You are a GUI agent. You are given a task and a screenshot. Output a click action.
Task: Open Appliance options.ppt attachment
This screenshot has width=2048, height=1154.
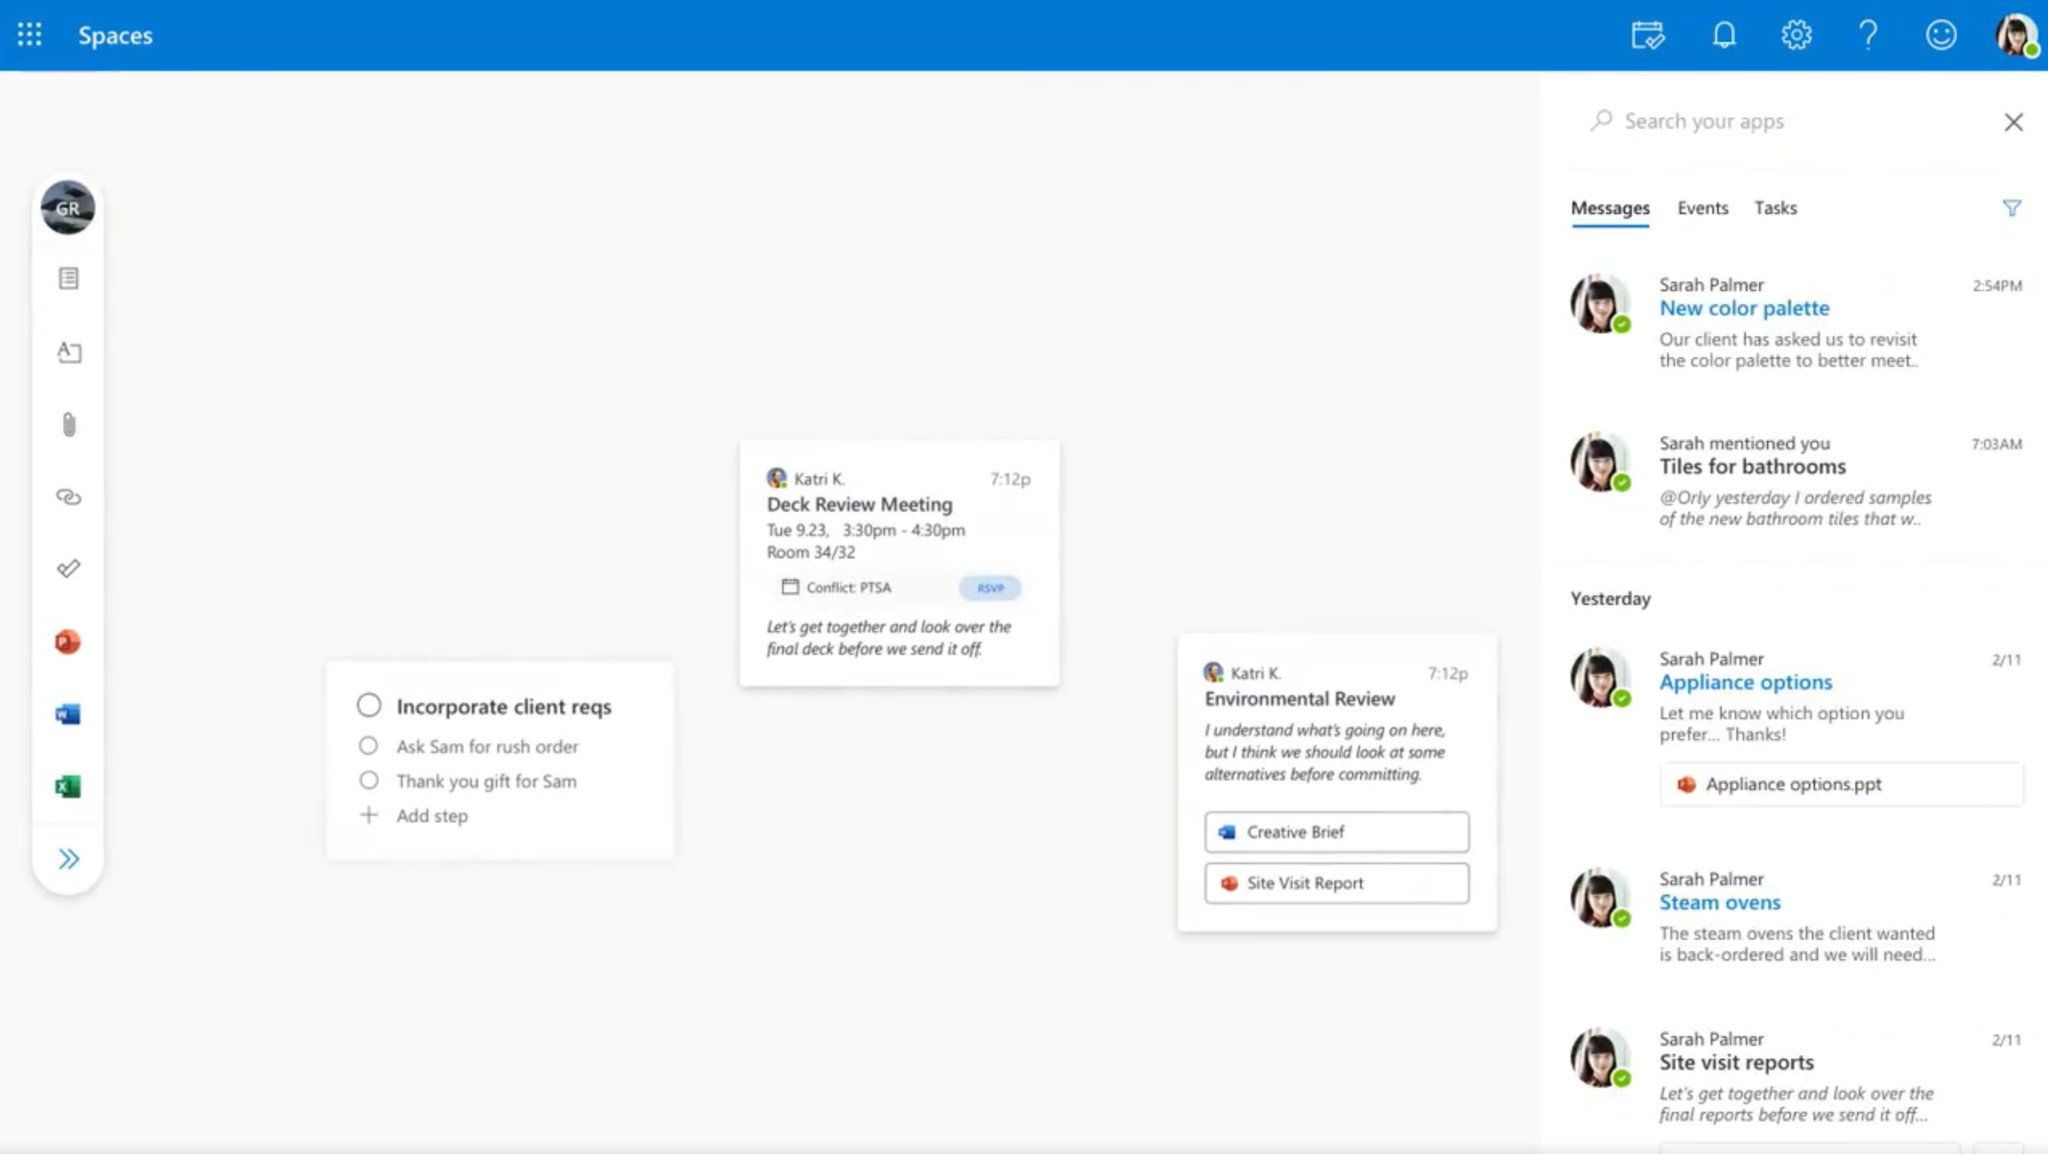pyautogui.click(x=1841, y=784)
